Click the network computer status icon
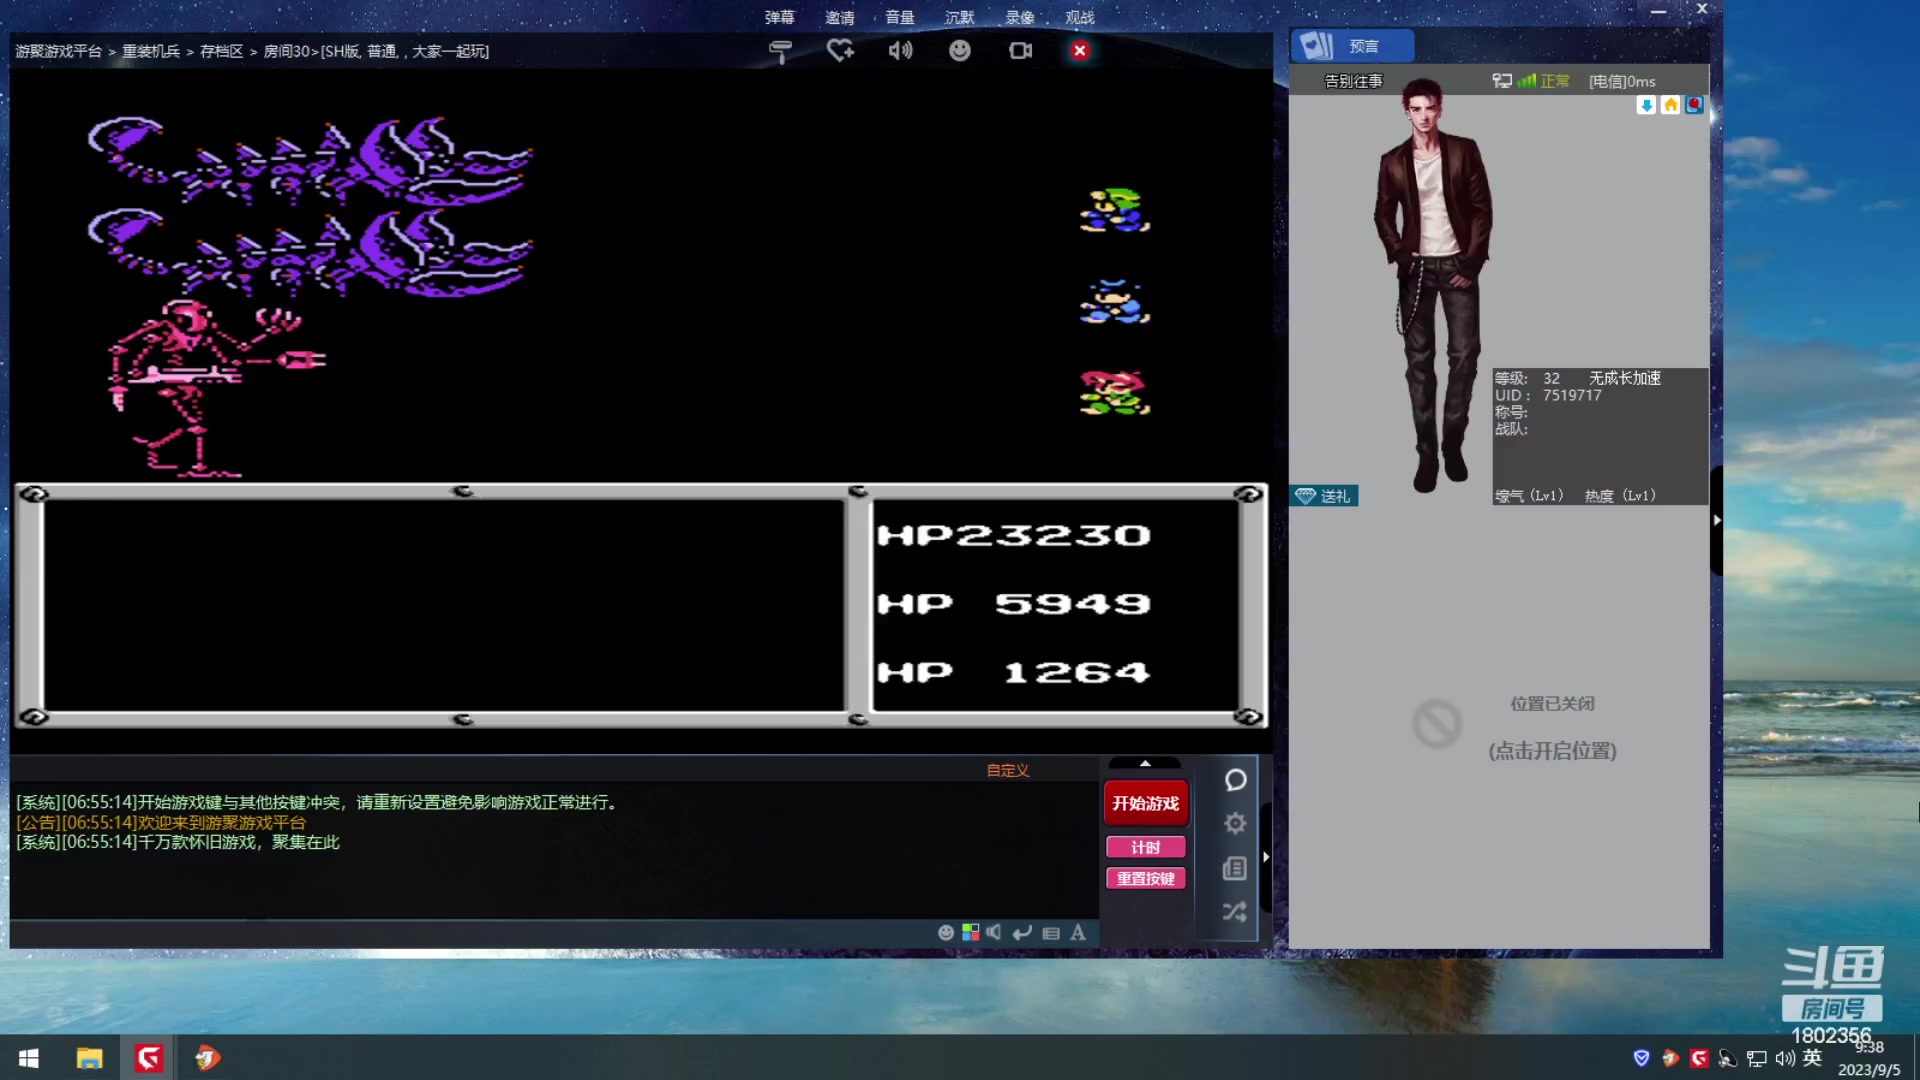The width and height of the screenshot is (1920, 1080). (x=1501, y=81)
